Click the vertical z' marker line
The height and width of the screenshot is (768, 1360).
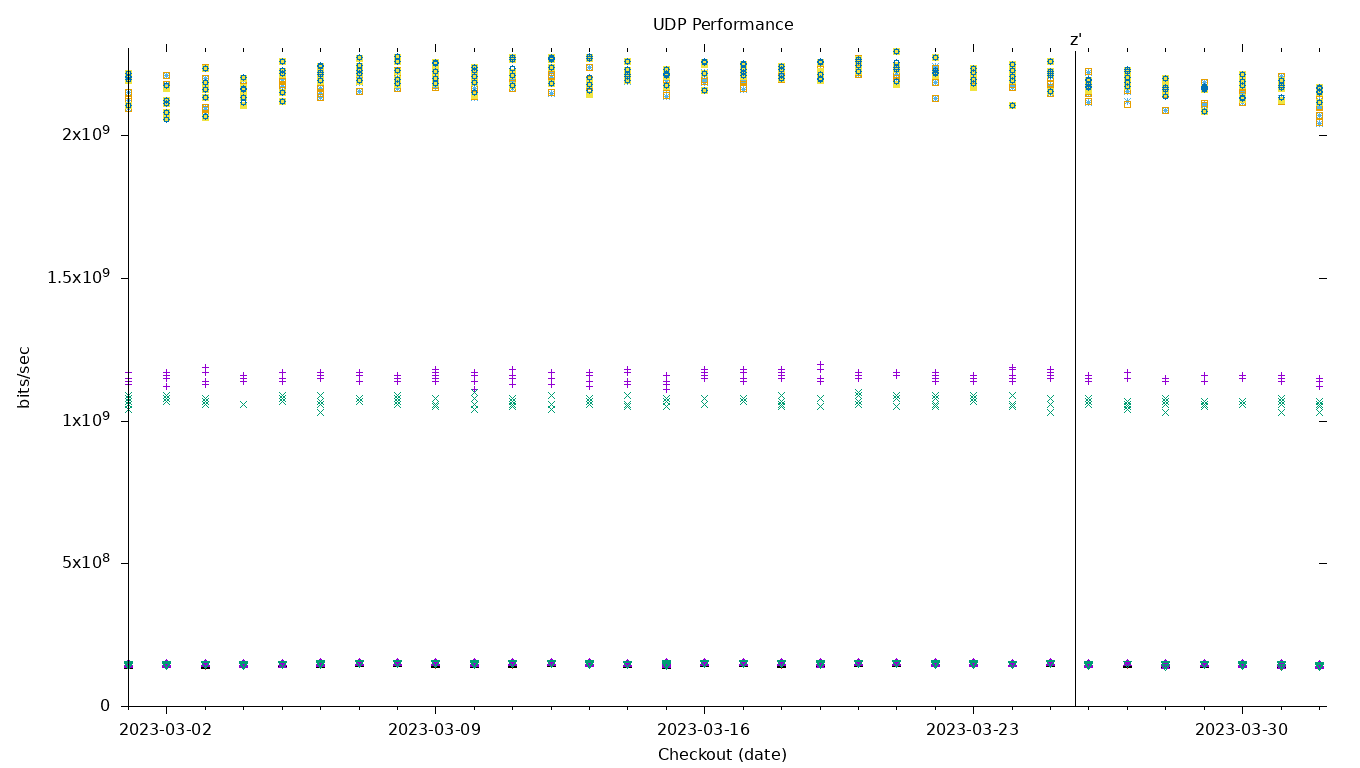[x=1075, y=377]
